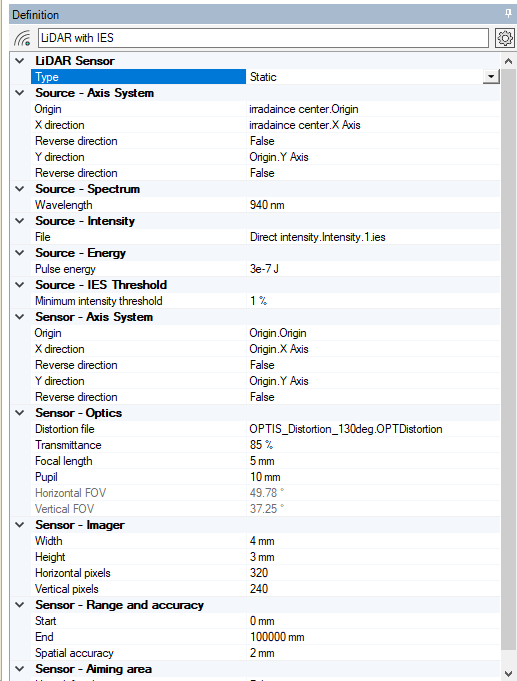
Task: Click the LiDAR sensor icon beside name
Action: (x=22, y=38)
